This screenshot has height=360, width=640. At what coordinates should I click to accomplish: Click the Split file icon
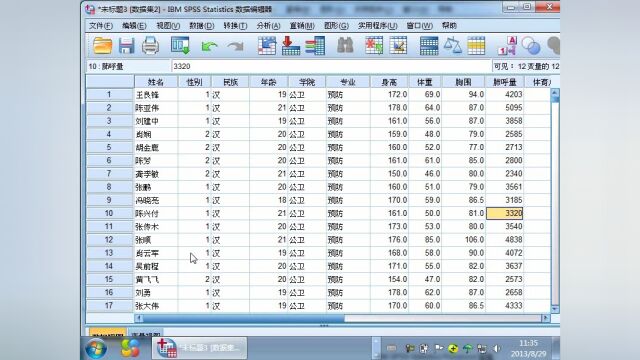pos(429,45)
